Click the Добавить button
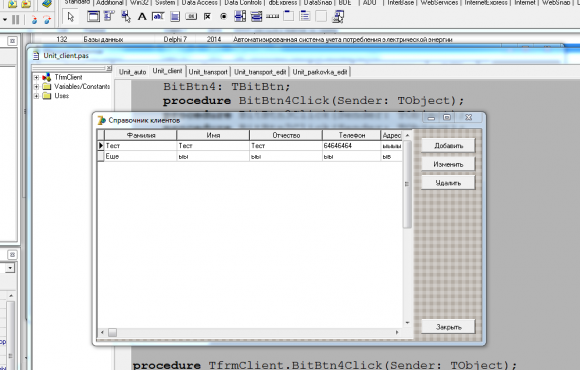The image size is (580, 370). tap(448, 146)
